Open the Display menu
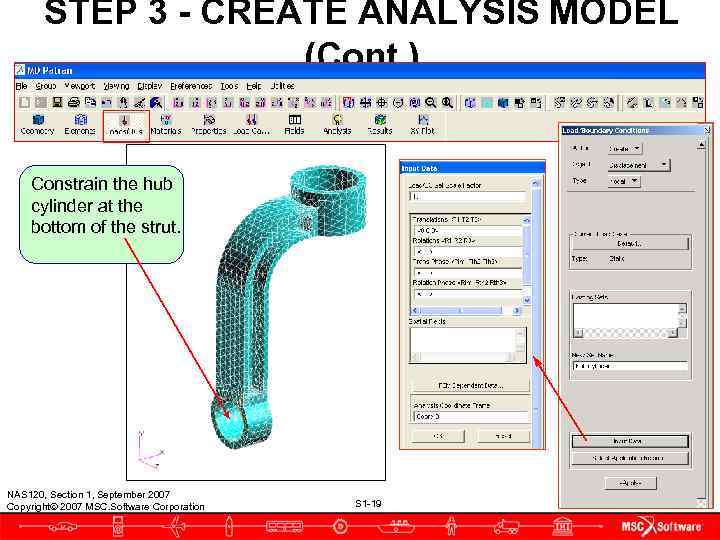This screenshot has height=540, width=720. click(150, 86)
